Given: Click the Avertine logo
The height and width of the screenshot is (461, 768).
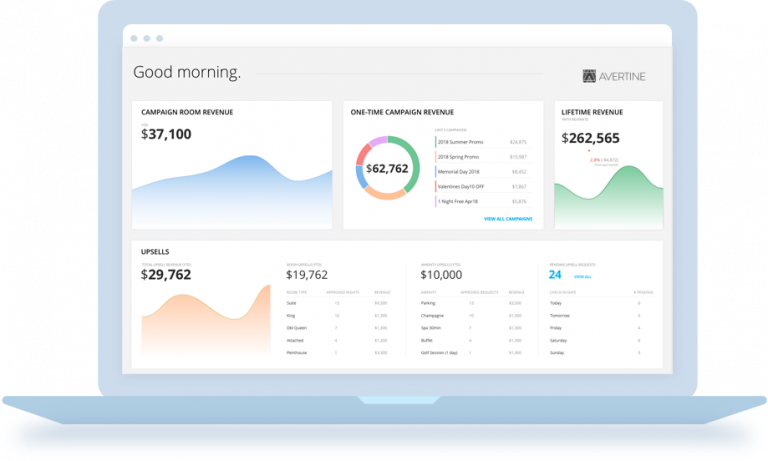Looking at the screenshot, I should 614,75.
